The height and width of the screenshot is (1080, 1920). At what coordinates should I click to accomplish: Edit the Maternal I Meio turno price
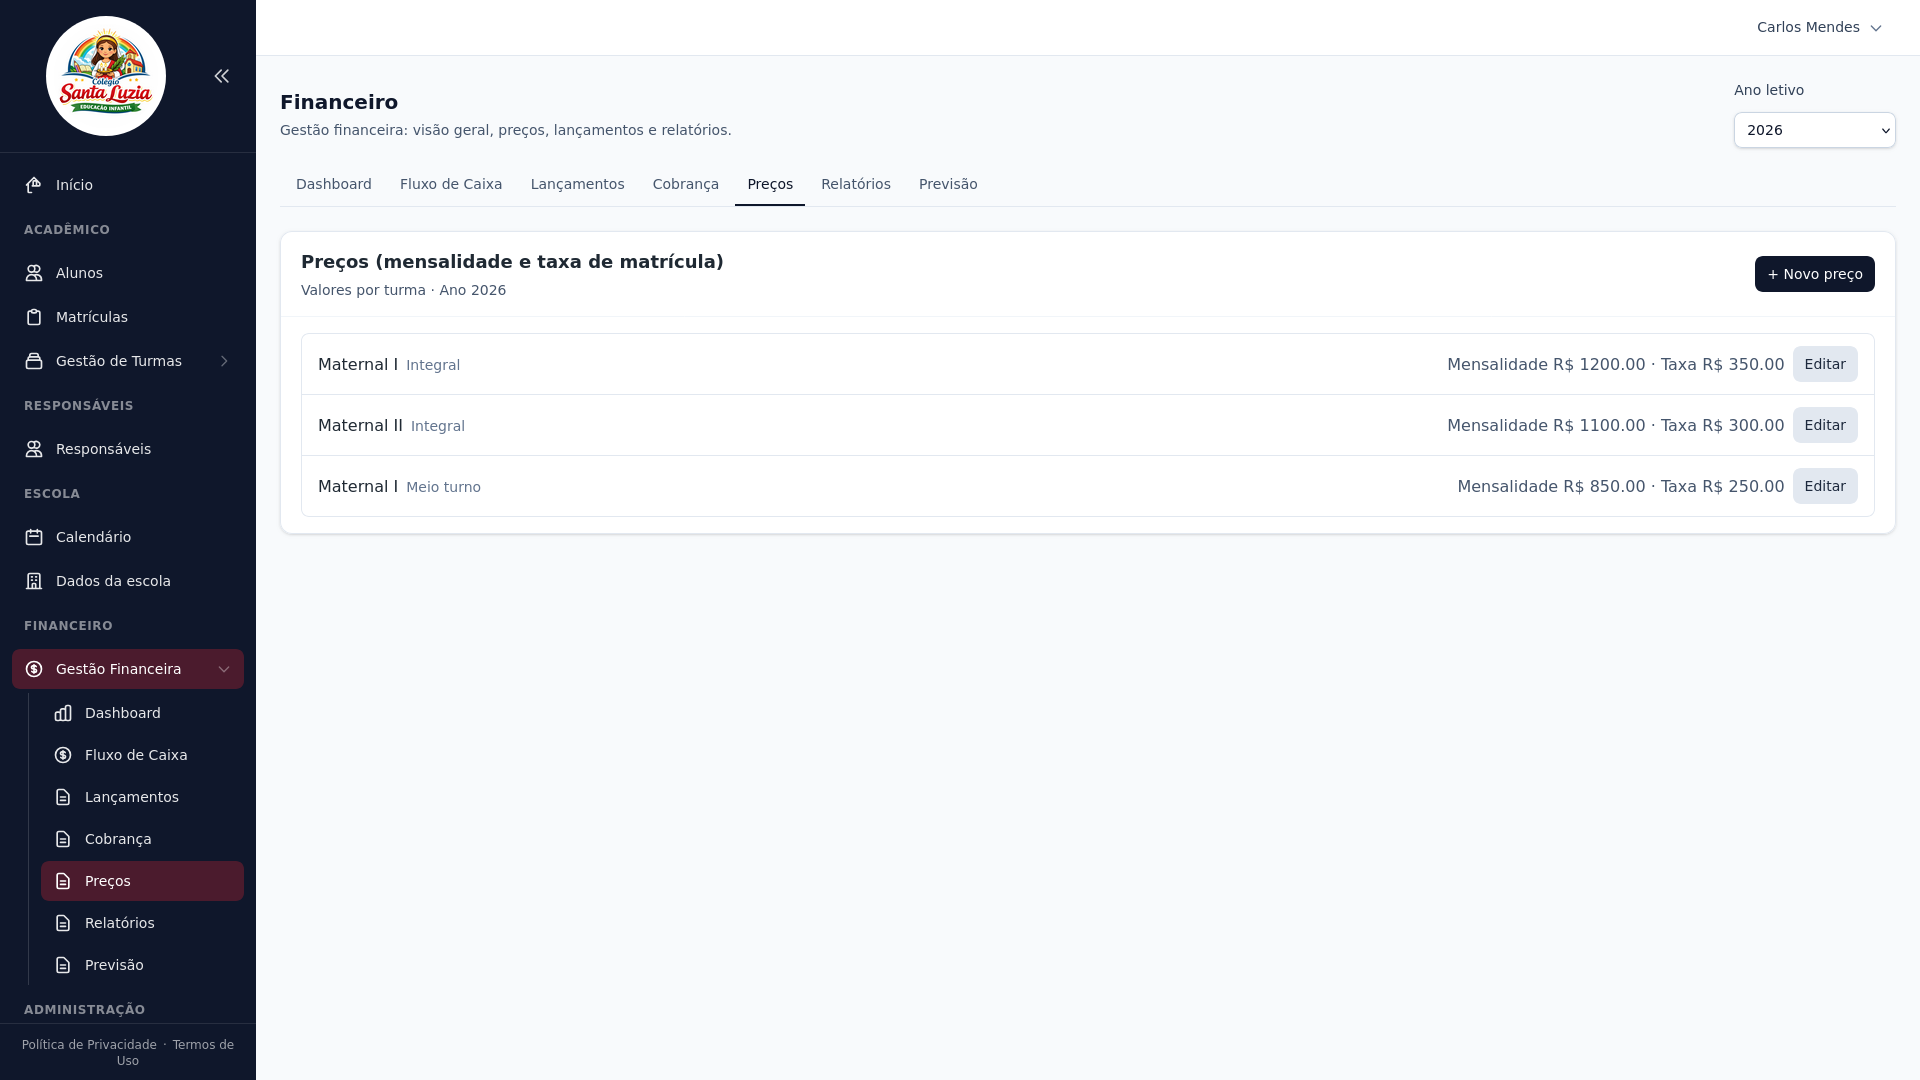1824,486
